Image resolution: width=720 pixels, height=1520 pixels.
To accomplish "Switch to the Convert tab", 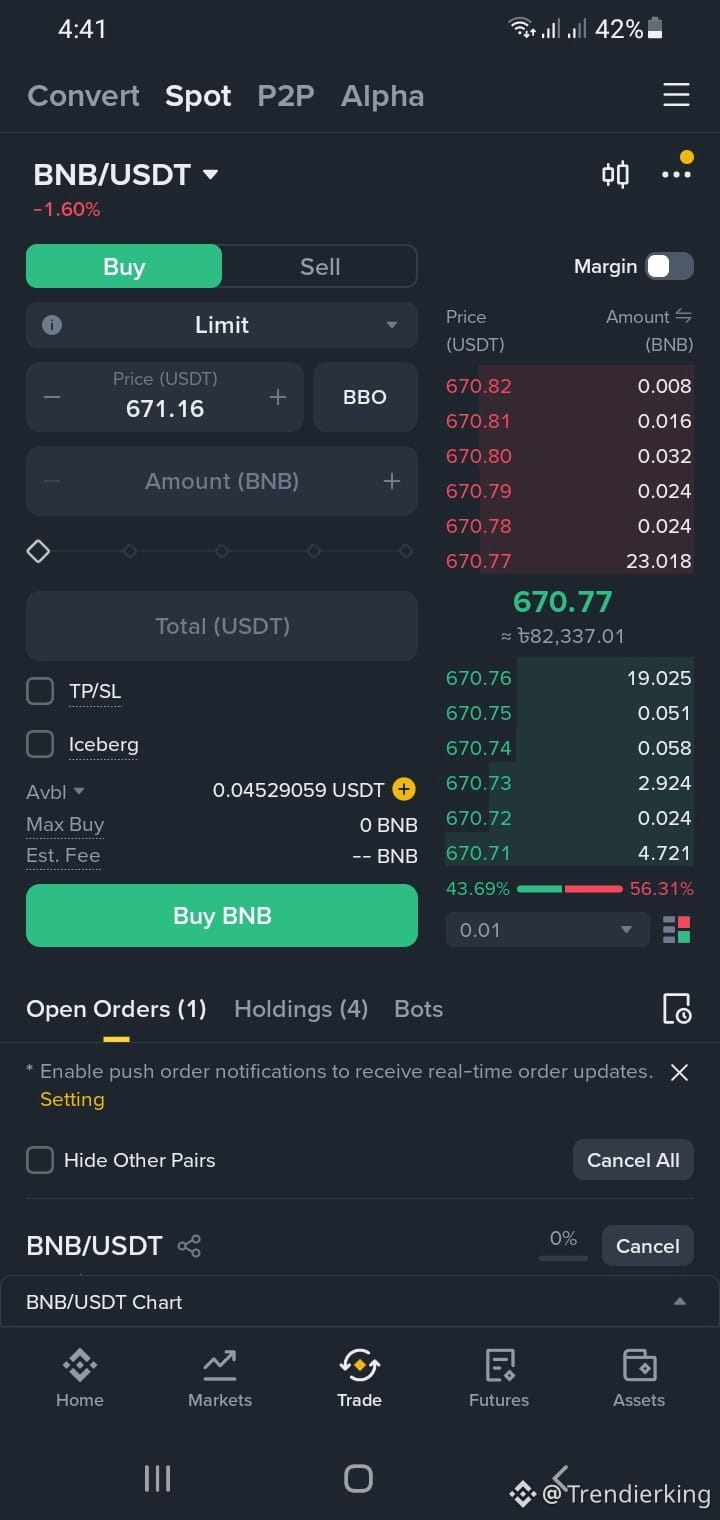I will (84, 96).
